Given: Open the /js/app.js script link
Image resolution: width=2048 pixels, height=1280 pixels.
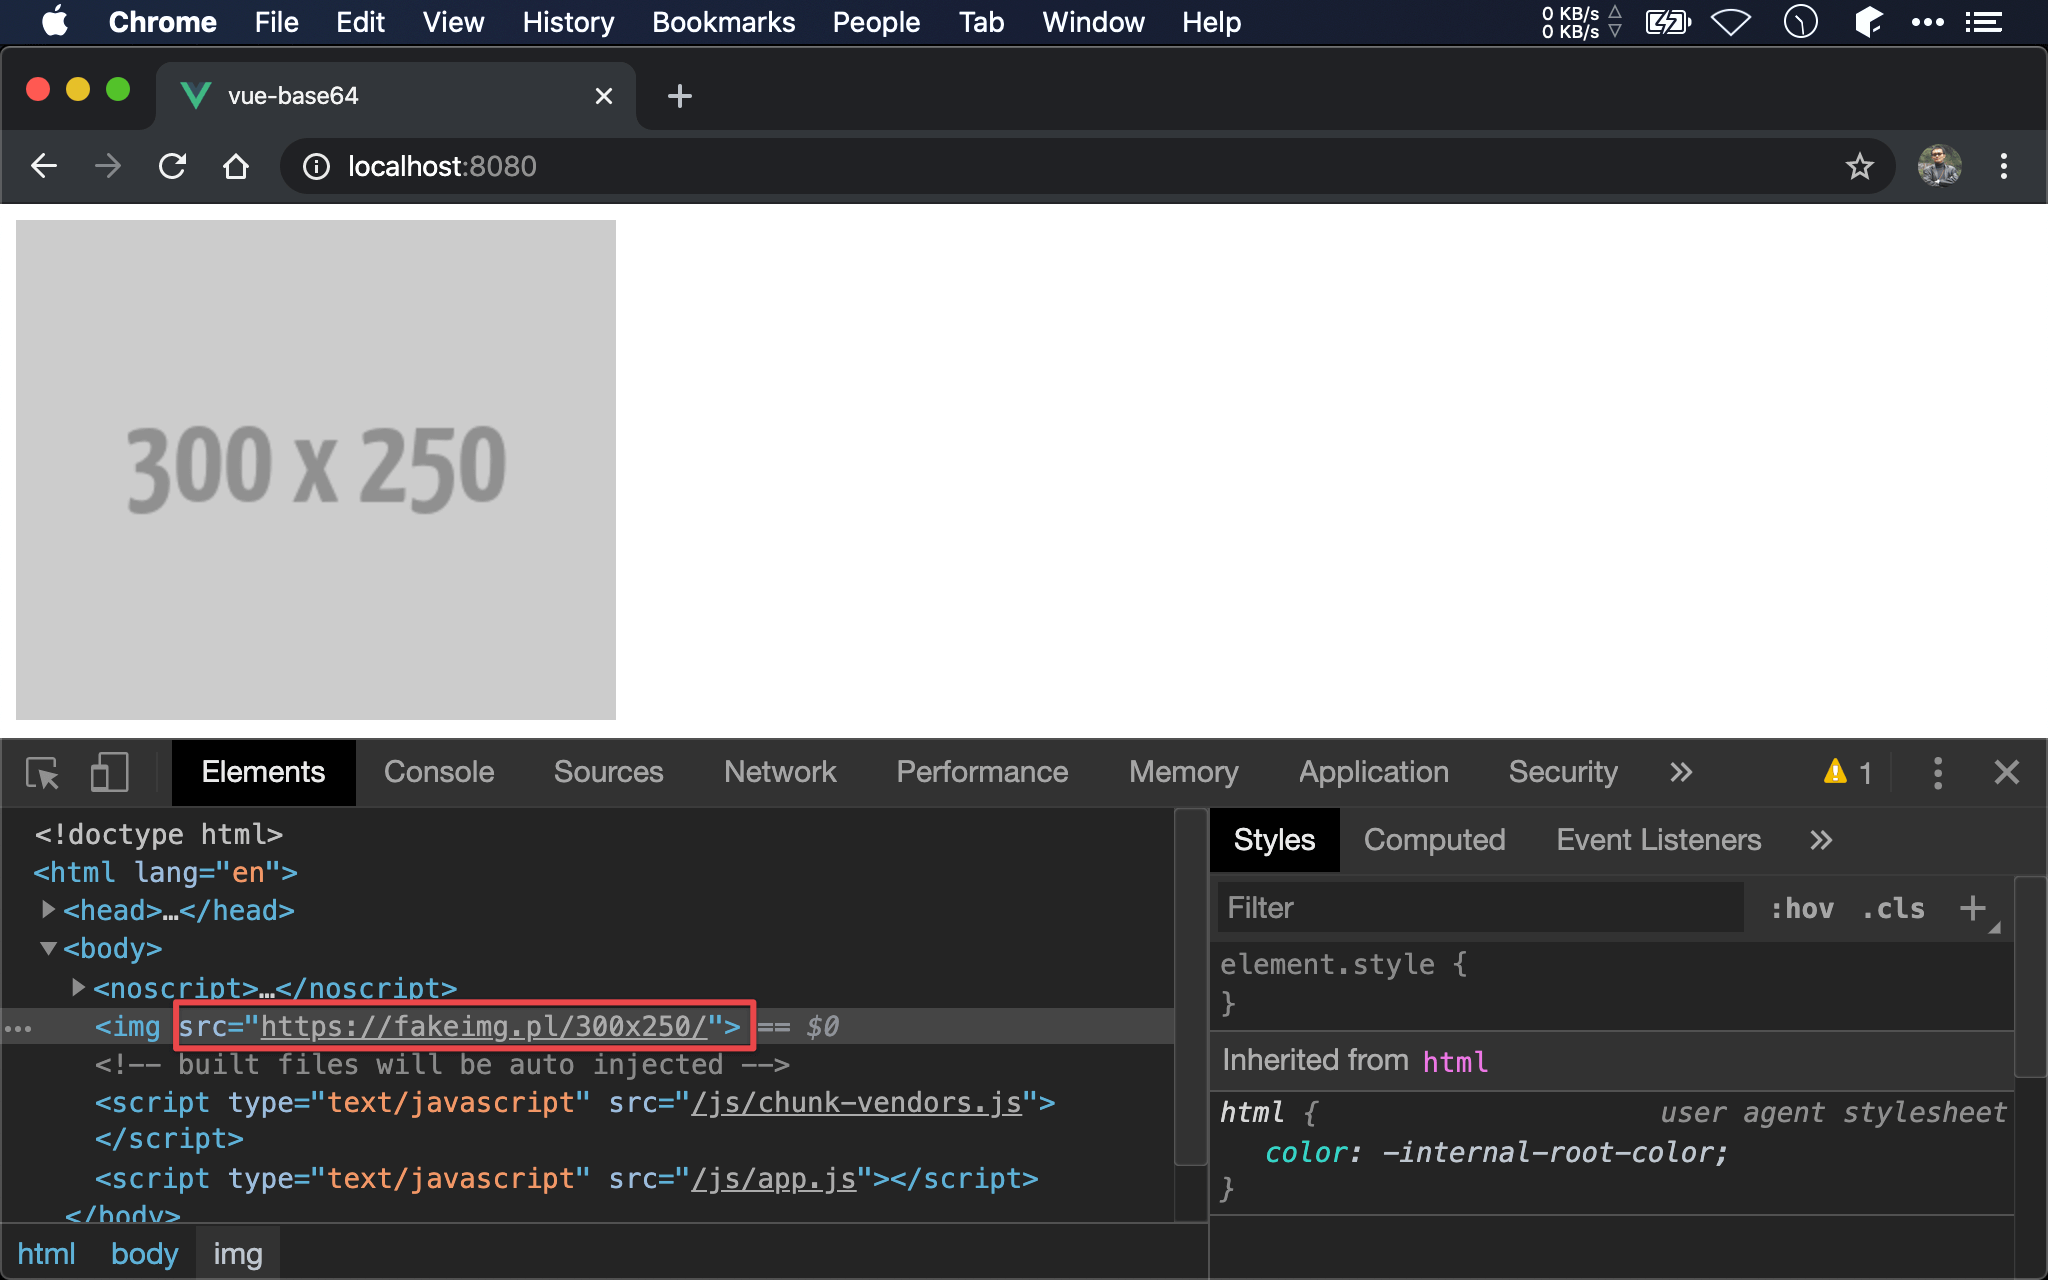Looking at the screenshot, I should pyautogui.click(x=774, y=1178).
